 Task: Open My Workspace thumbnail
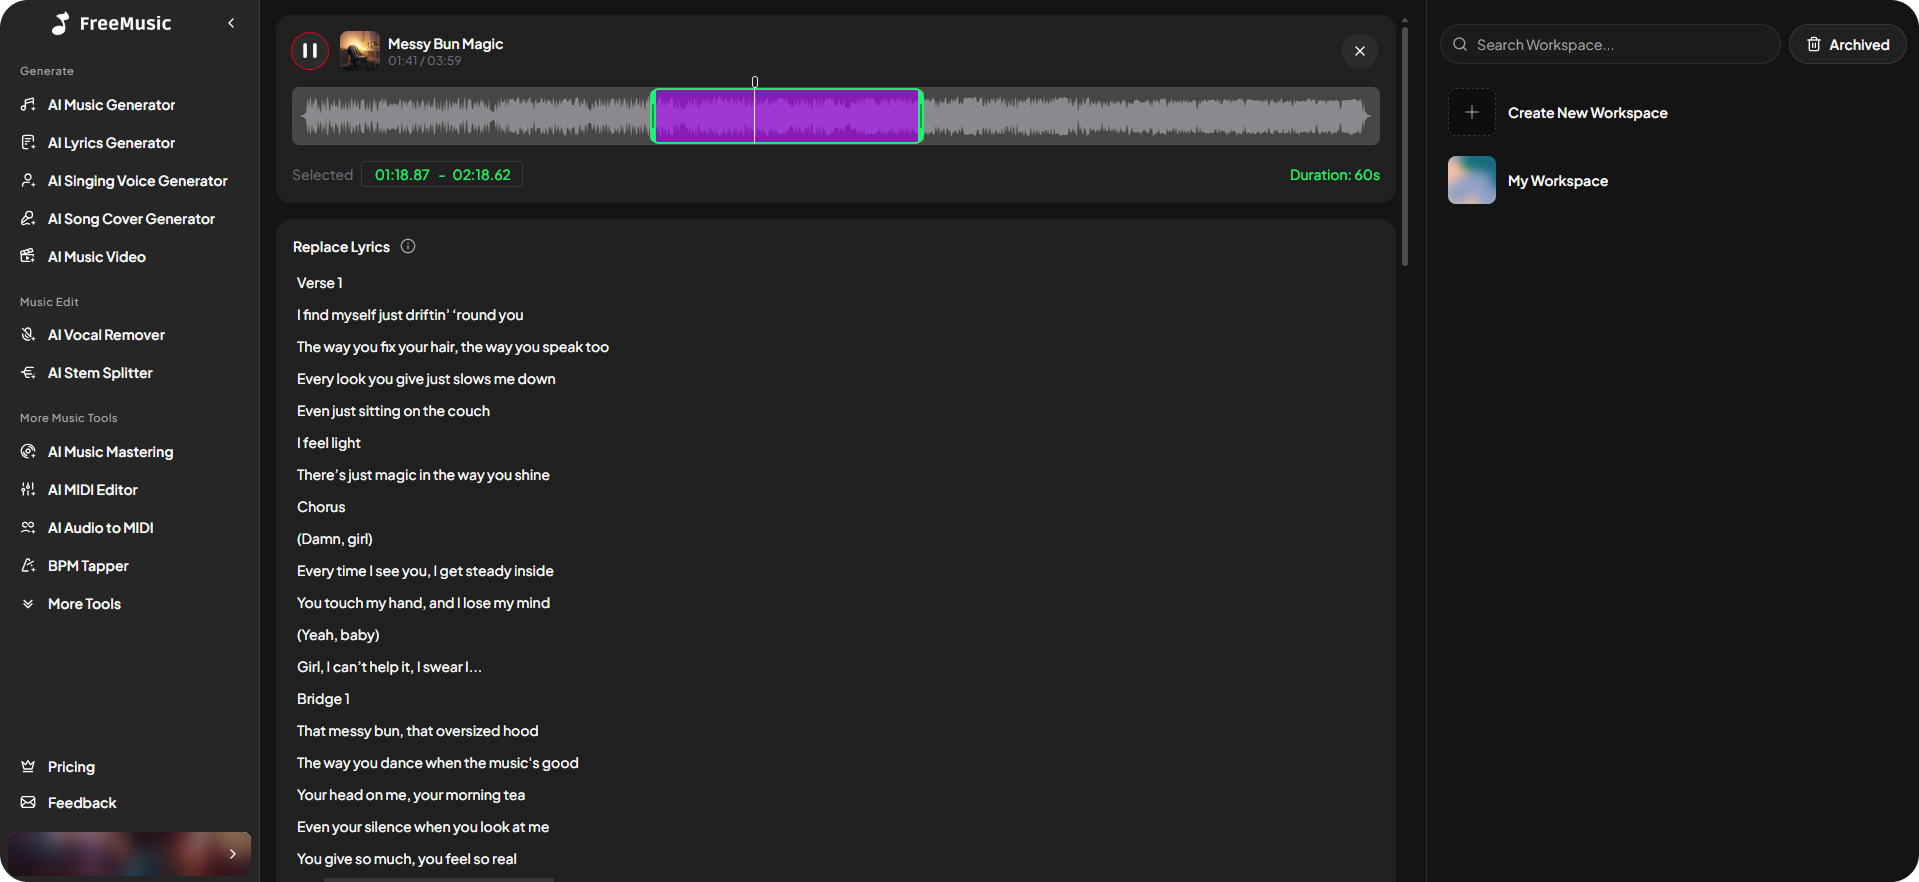pyautogui.click(x=1471, y=181)
